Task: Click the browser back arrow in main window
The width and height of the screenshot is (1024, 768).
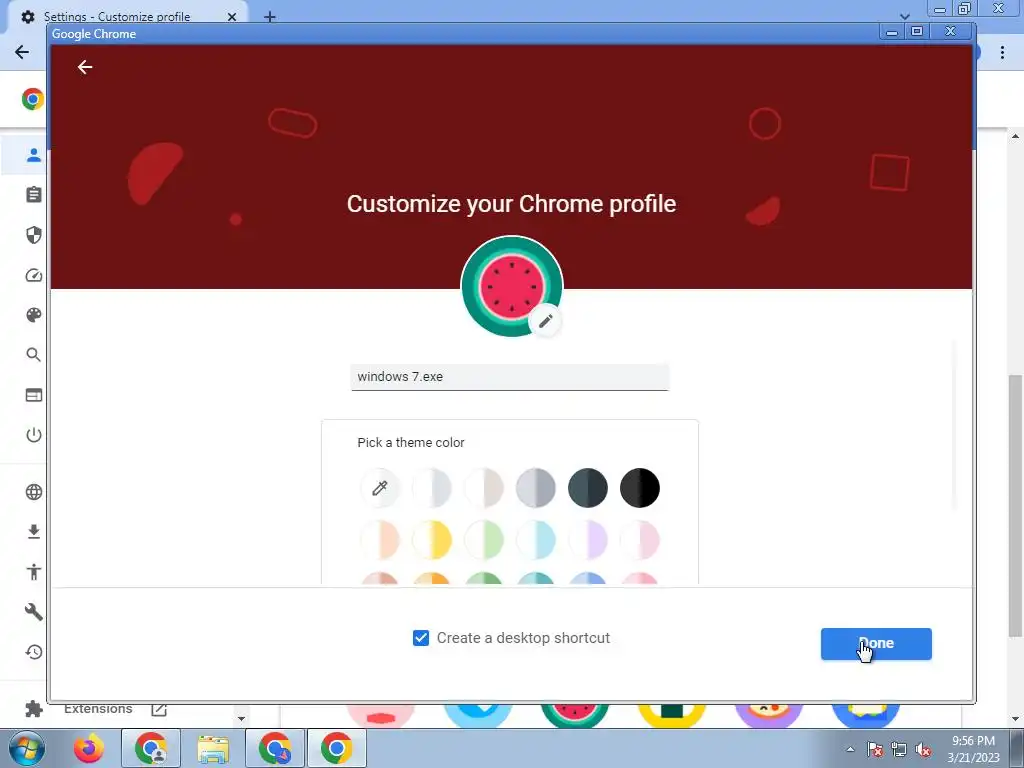Action: point(22,52)
